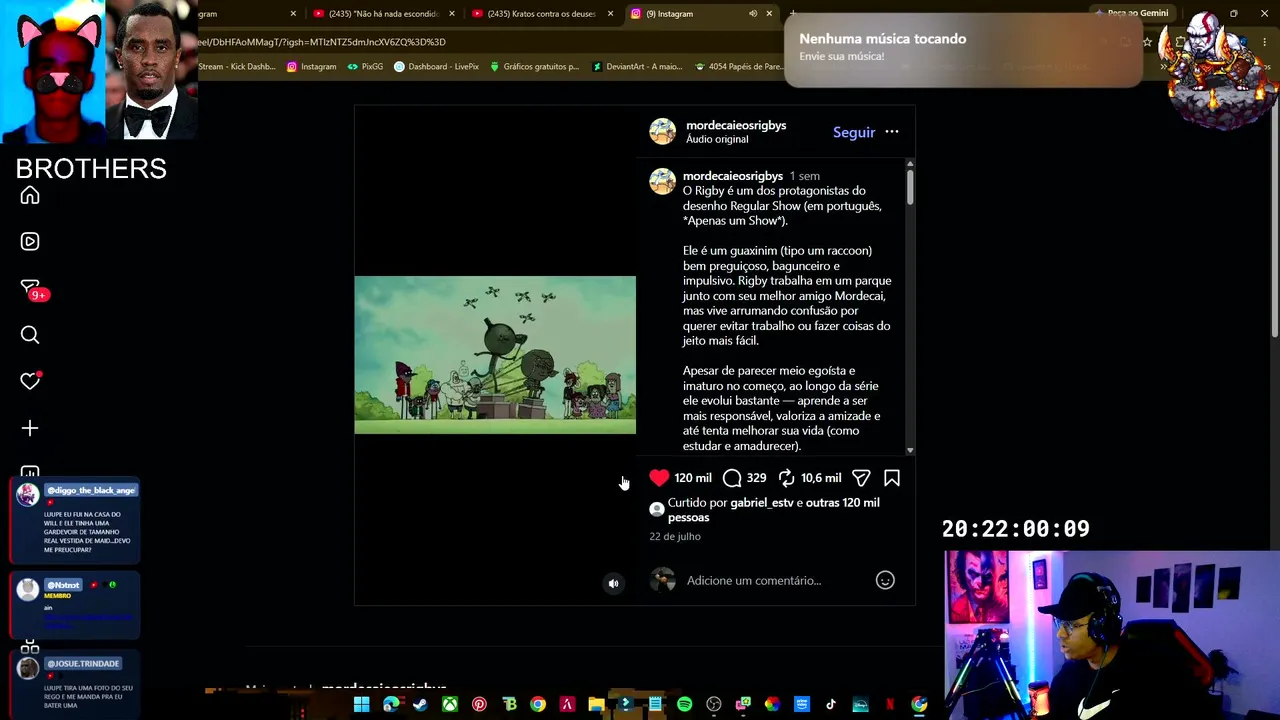Image resolution: width=1280 pixels, height=720 pixels.
Task: Click the 22 de julho post date
Action: pos(675,536)
